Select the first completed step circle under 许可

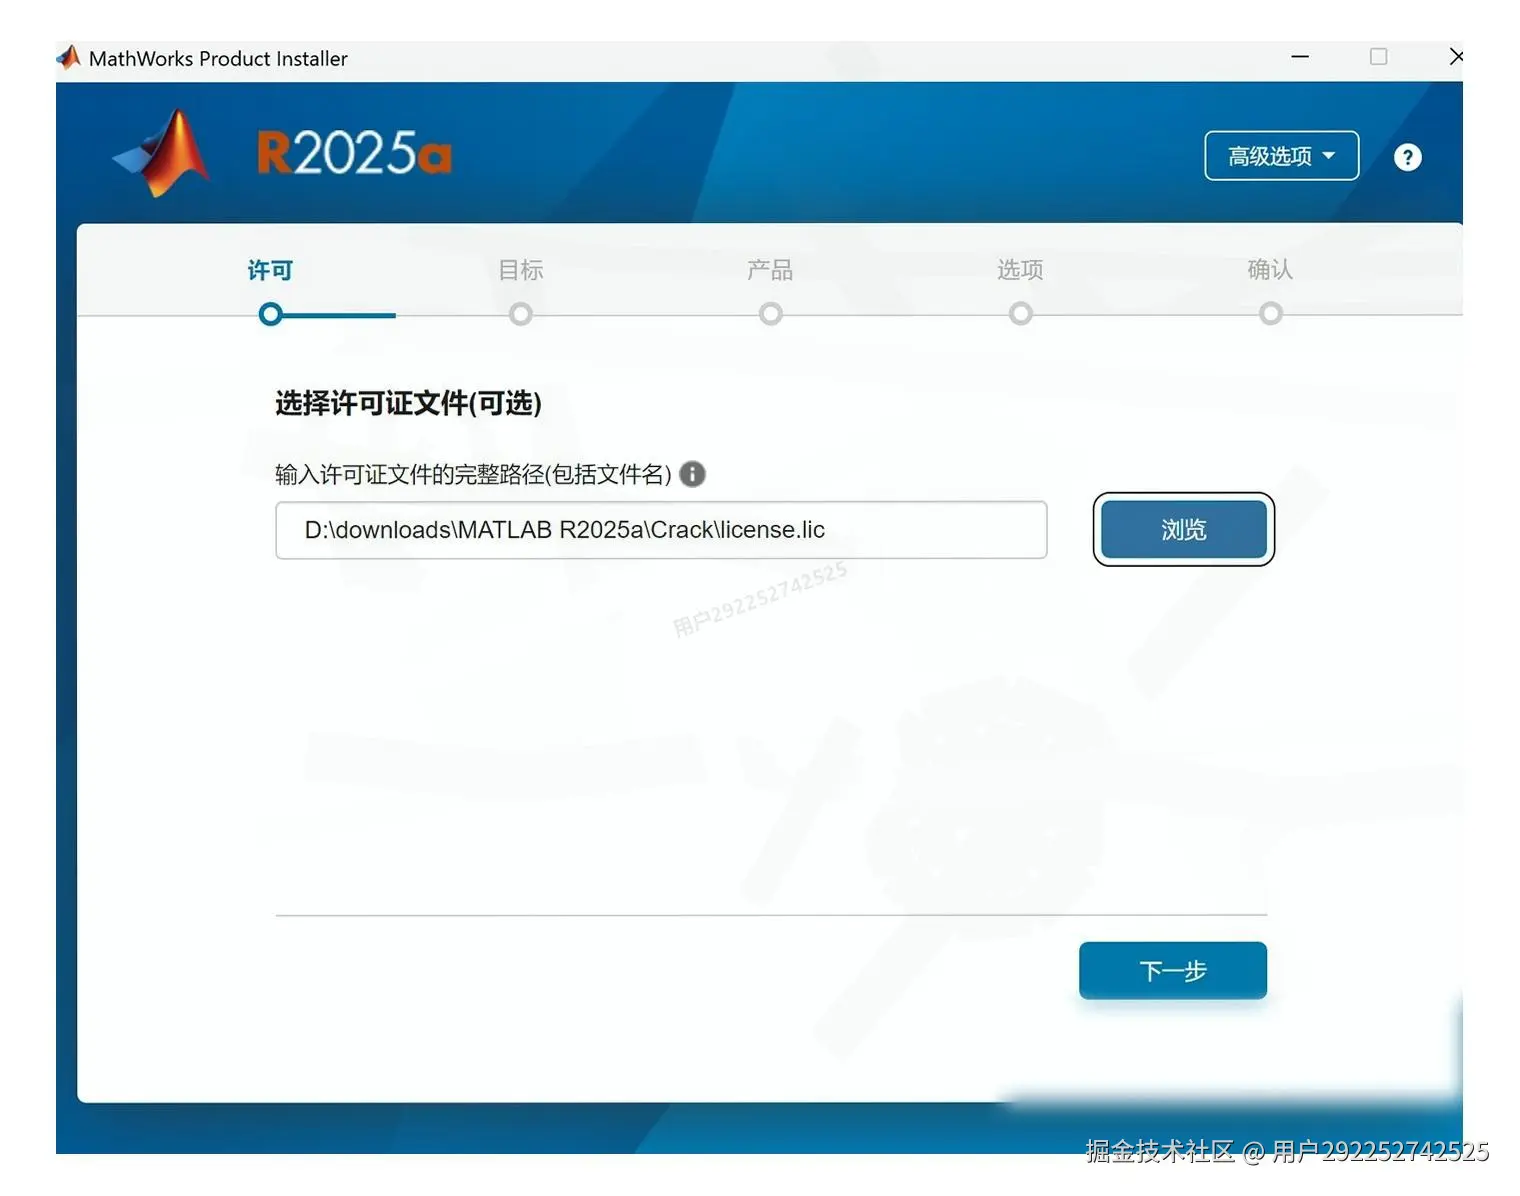click(x=270, y=313)
